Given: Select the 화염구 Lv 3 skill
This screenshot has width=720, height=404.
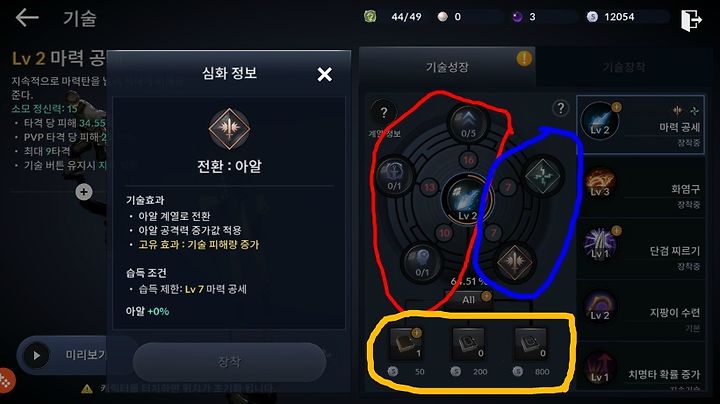Looking at the screenshot, I should (641, 187).
